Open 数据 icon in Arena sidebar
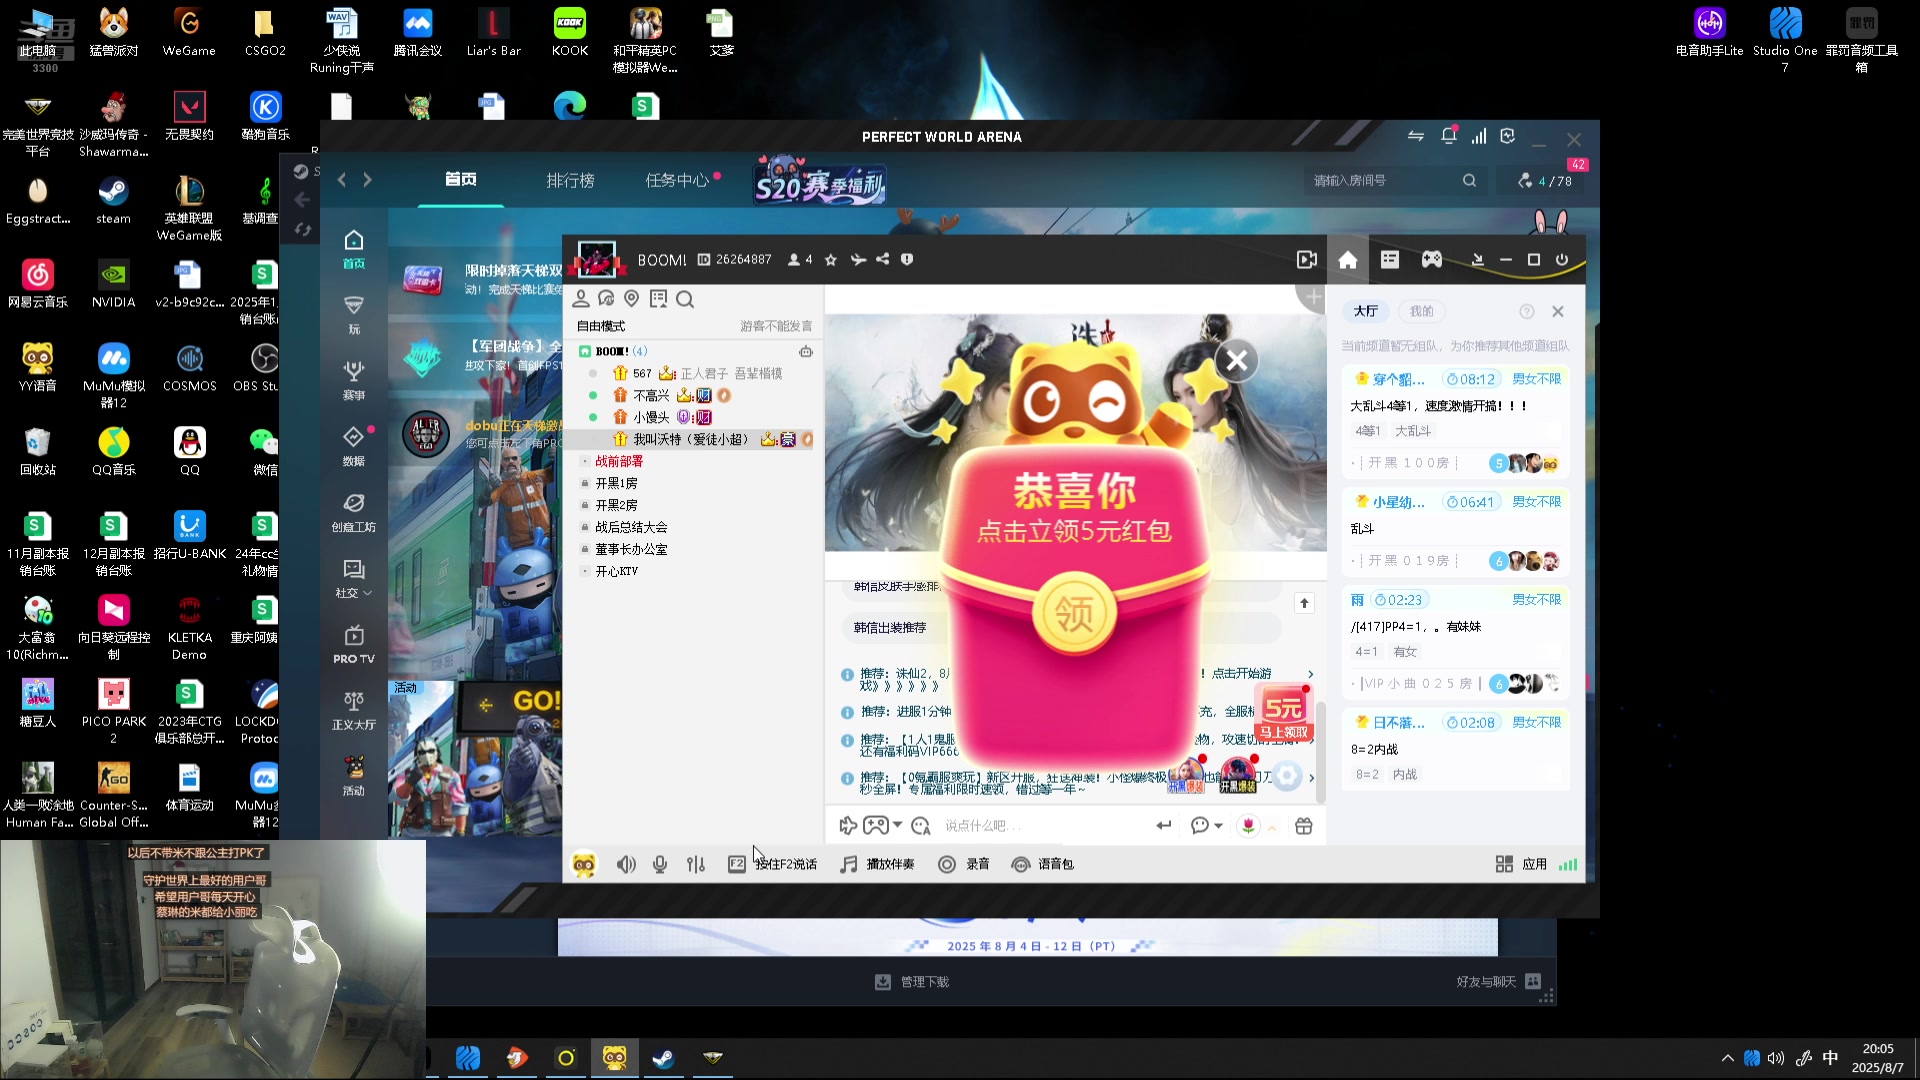 click(354, 446)
